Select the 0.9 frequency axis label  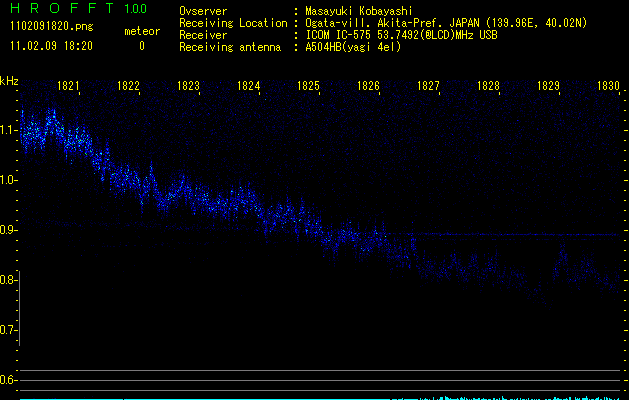click(x=8, y=230)
